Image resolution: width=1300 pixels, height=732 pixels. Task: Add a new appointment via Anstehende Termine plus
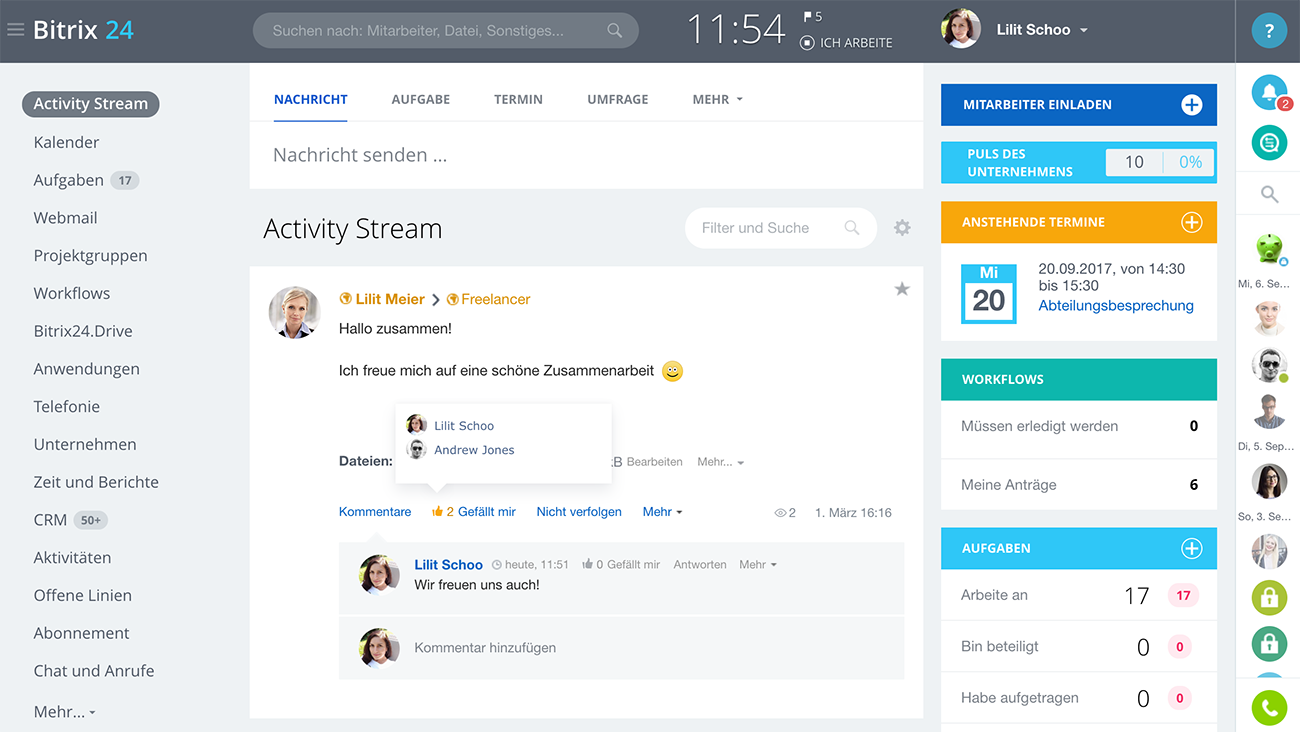point(1191,222)
